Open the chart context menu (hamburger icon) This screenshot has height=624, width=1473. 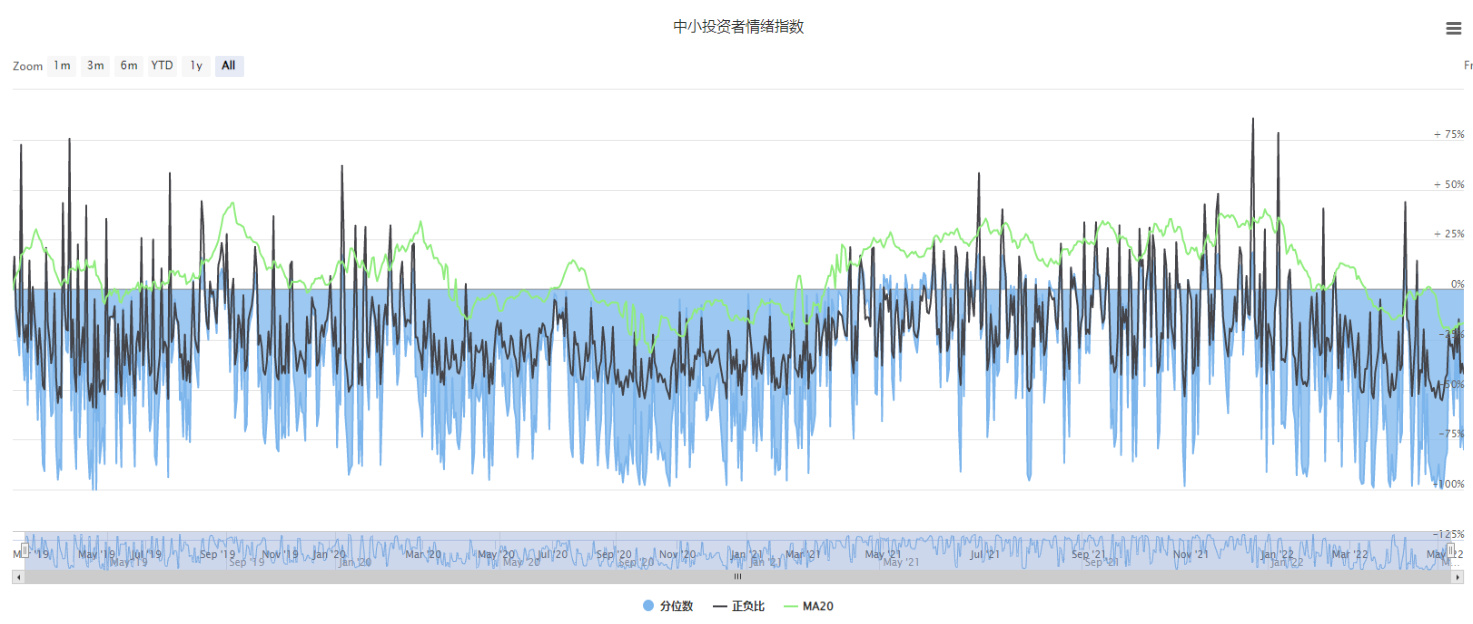tap(1453, 29)
